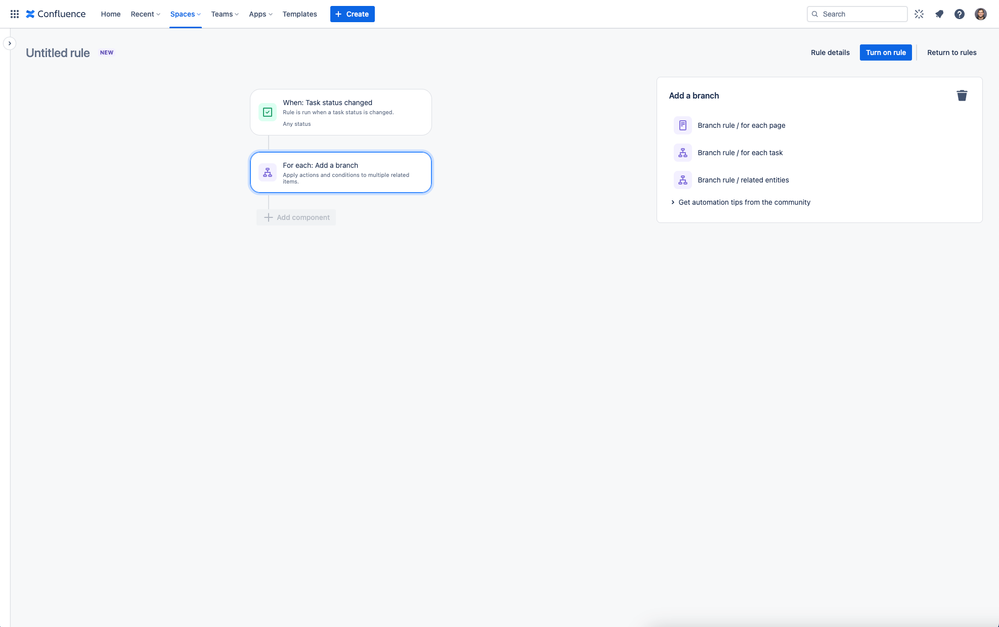
Task: Open the Apps dropdown menu
Action: click(261, 14)
